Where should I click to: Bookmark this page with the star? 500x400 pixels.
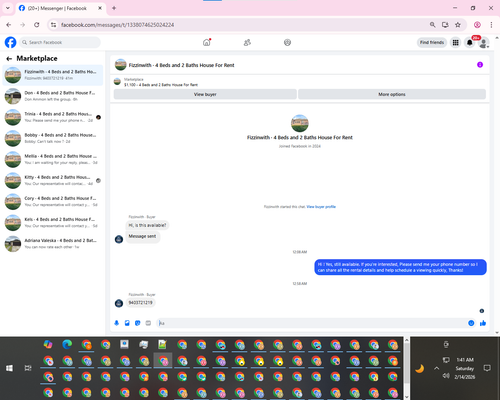point(458,25)
